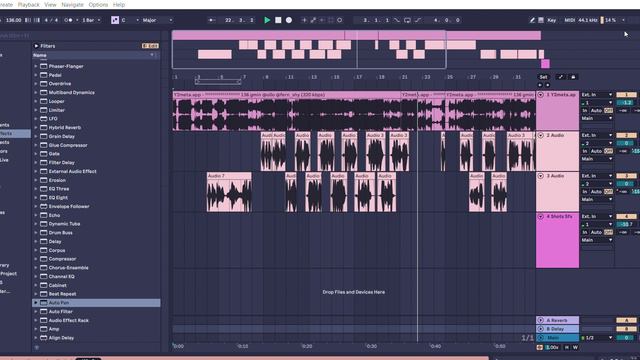Click the Session Record circle outline button
Image resolution: width=640 pixels, height=360 pixels.
tap(340, 20)
